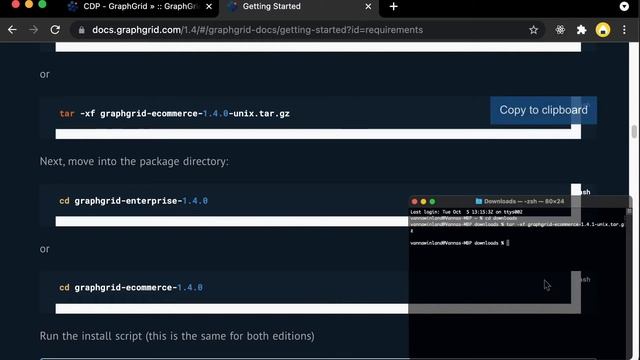Click the browser forward arrow
This screenshot has width=640, height=360.
[33, 30]
